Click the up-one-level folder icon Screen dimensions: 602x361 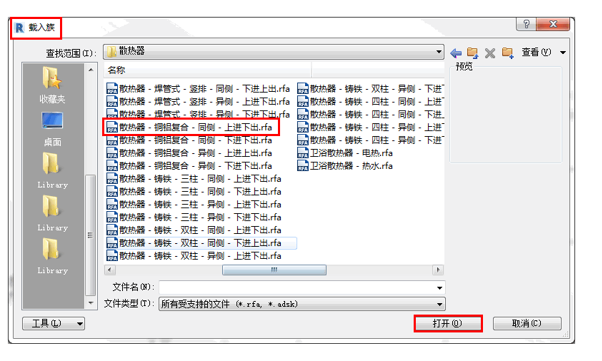(x=473, y=53)
